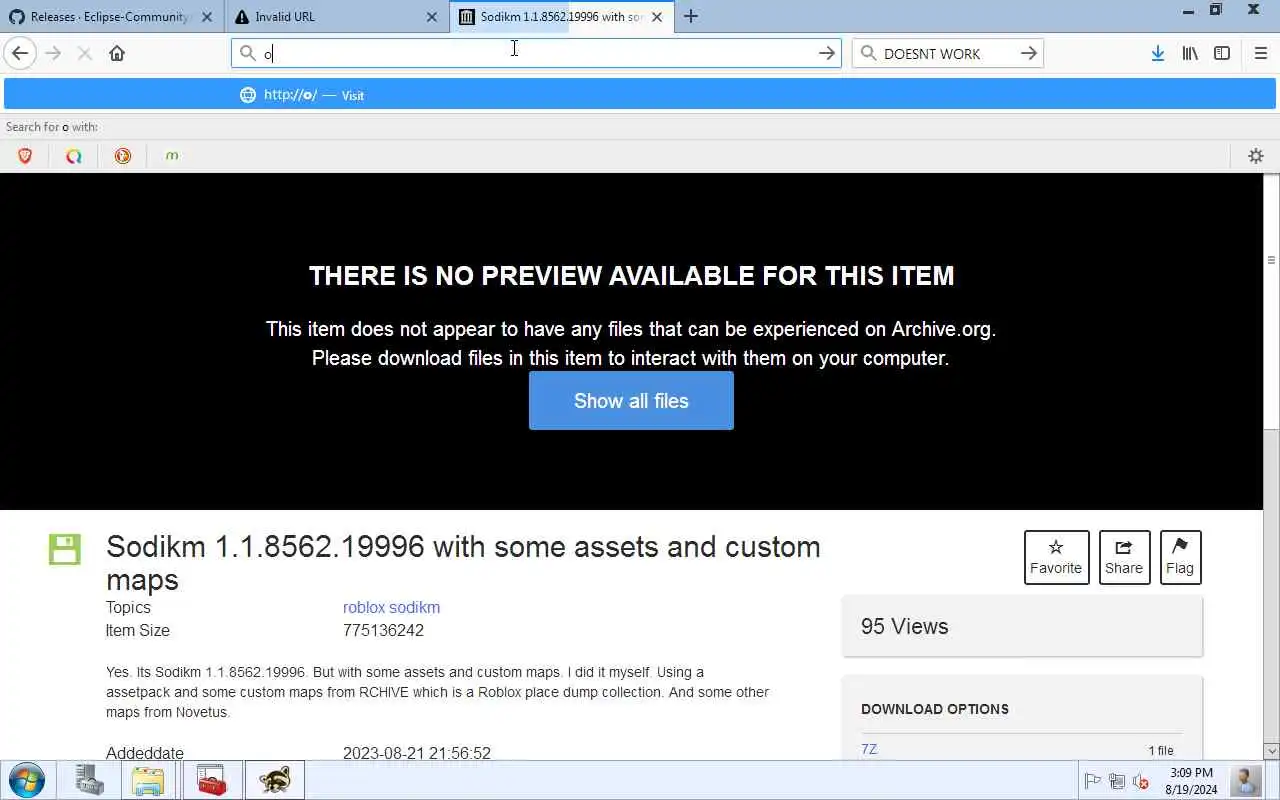Focus the address bar input field
Screen dimensions: 1280x800
click(538, 53)
